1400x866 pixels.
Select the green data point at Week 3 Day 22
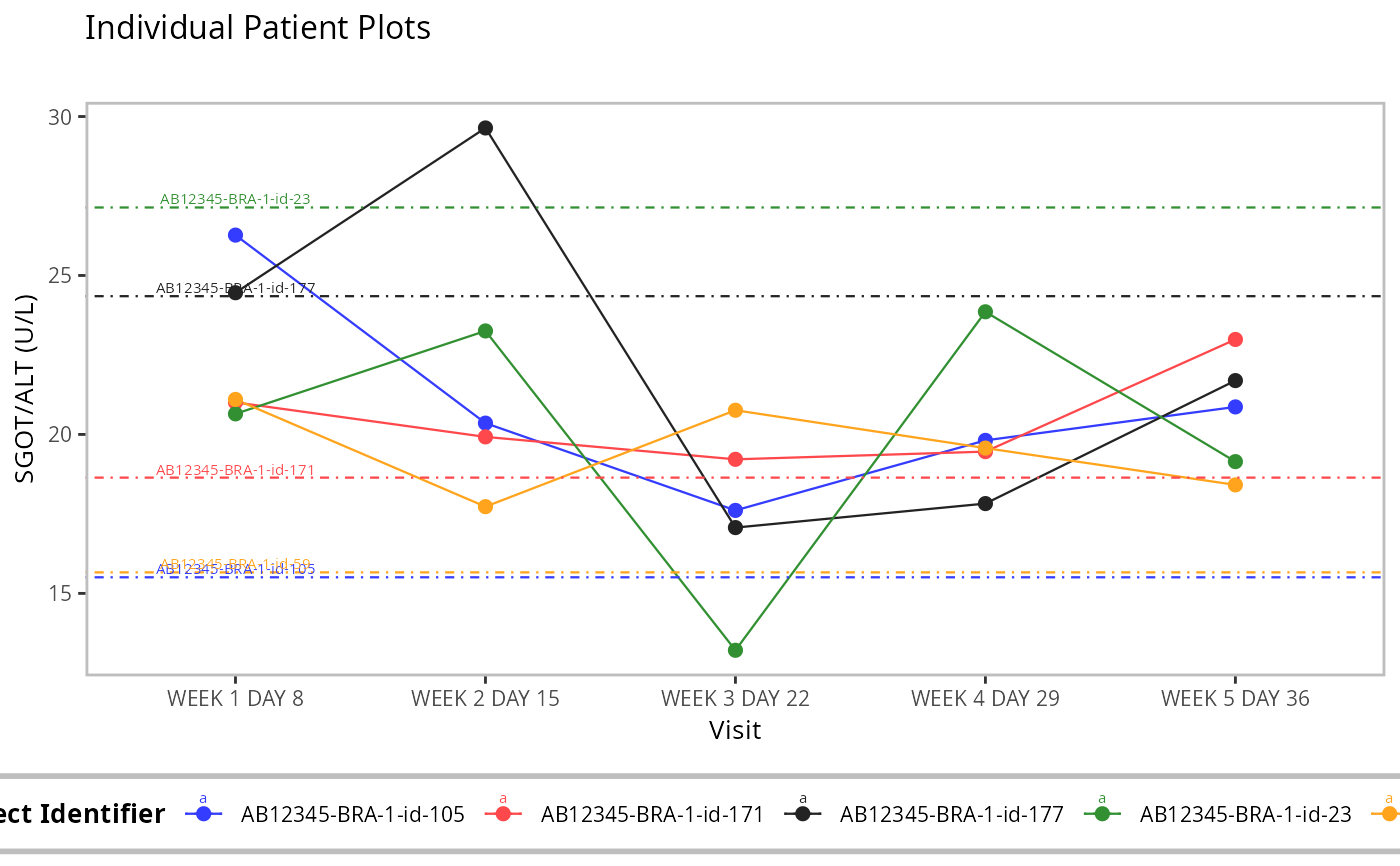click(735, 650)
